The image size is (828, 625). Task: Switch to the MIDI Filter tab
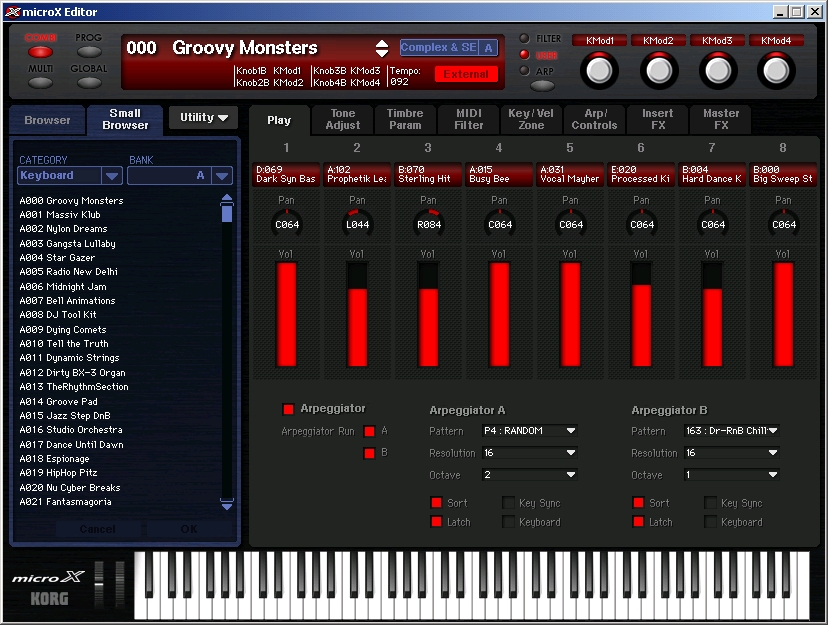468,119
